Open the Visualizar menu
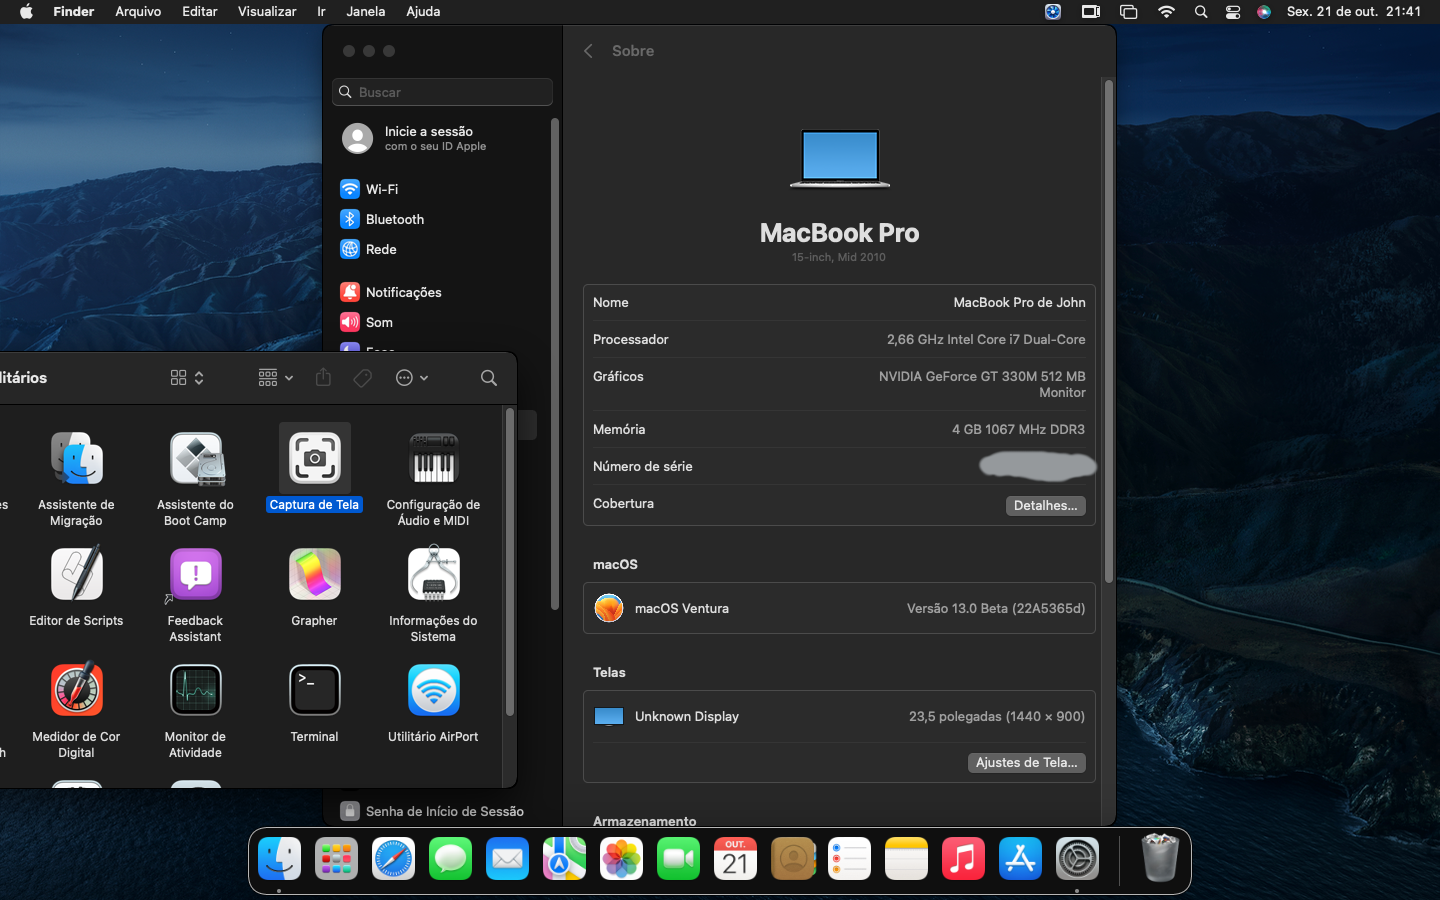Screen dimensions: 1440x900 267,12
